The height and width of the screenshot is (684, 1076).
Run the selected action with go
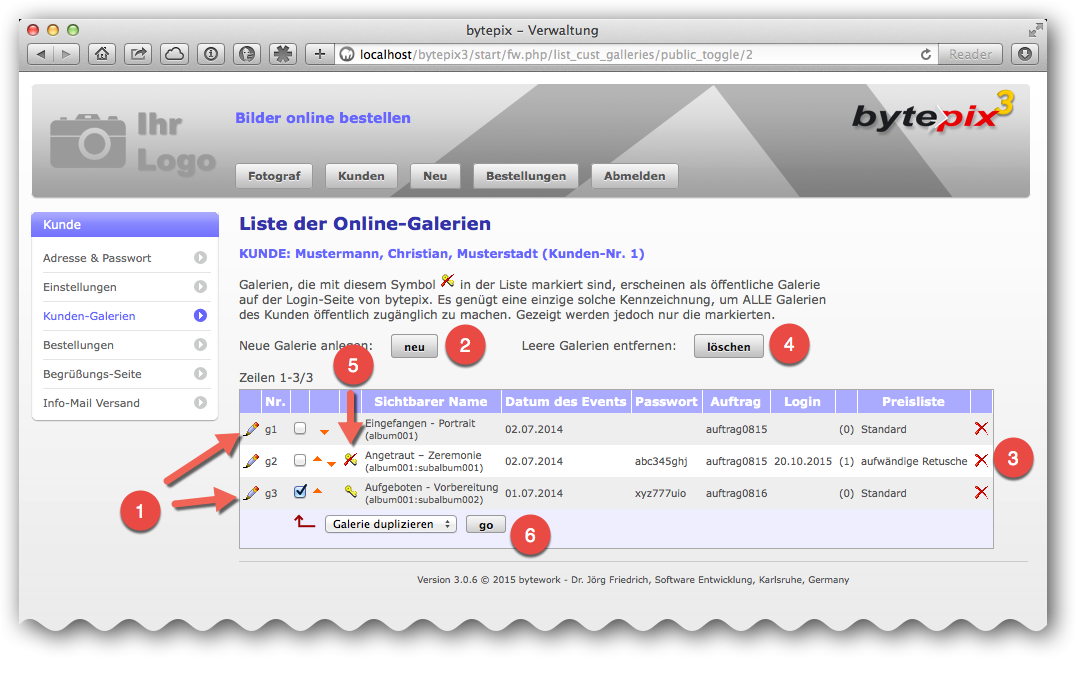pos(486,525)
